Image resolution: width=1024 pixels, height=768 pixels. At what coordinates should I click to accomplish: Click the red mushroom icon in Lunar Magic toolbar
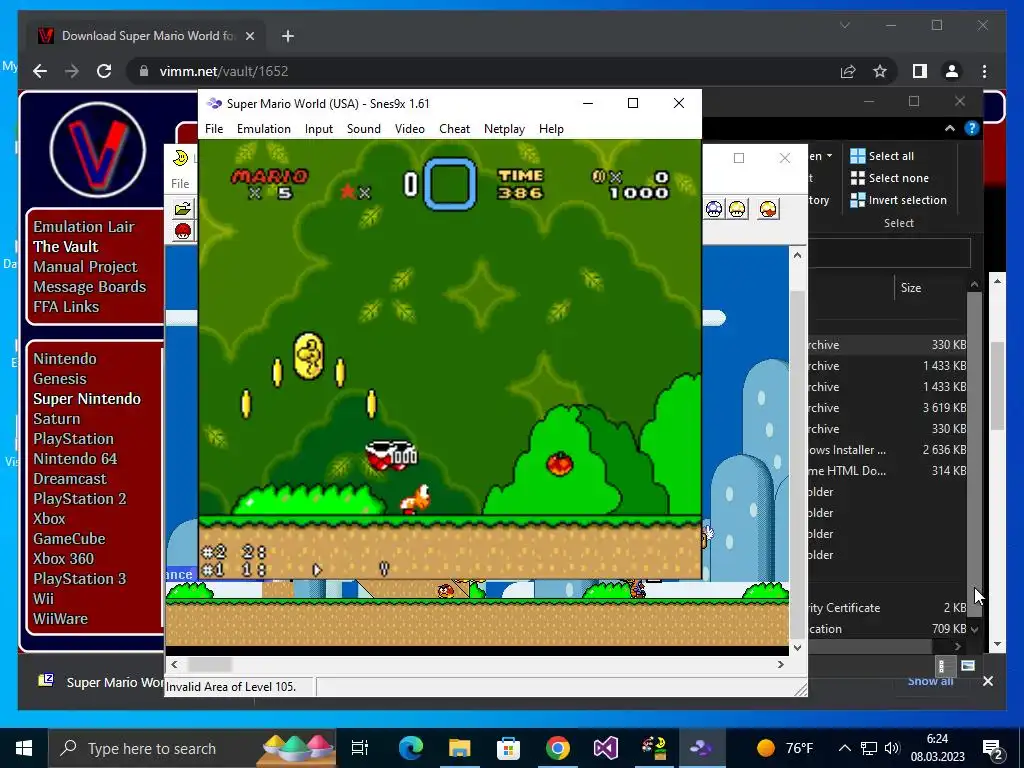pyautogui.click(x=183, y=231)
